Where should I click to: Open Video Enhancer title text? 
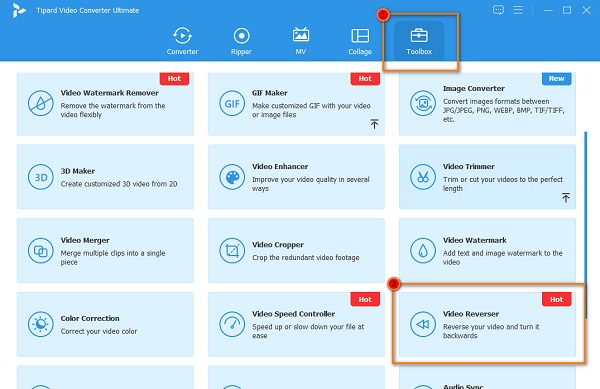[280, 166]
